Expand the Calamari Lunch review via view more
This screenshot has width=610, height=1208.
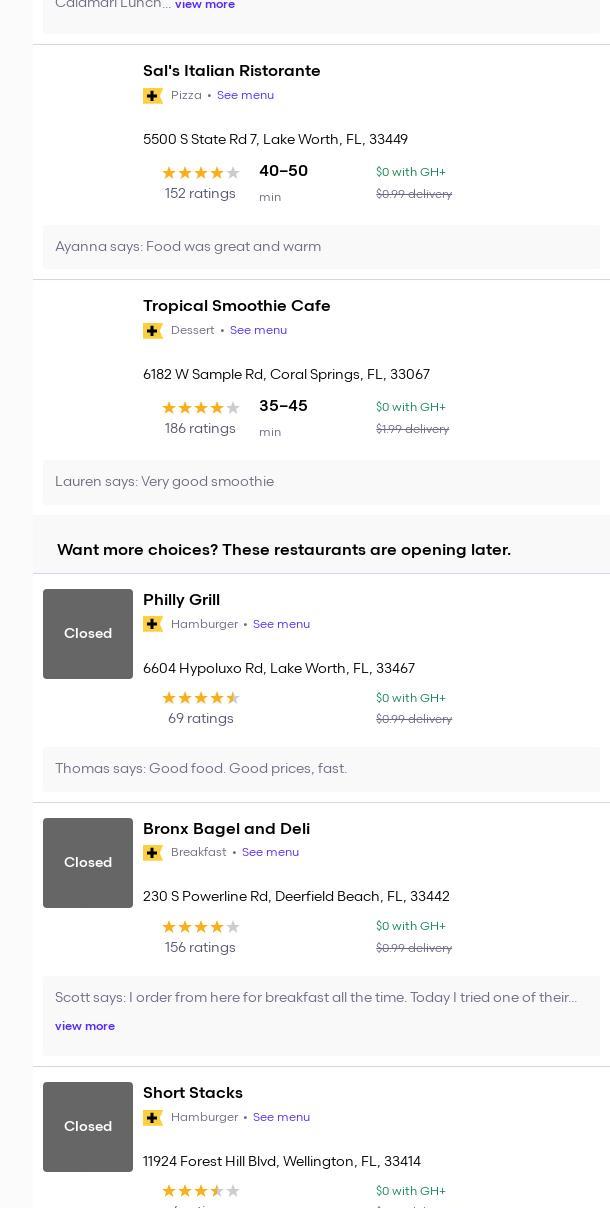[x=205, y=5]
